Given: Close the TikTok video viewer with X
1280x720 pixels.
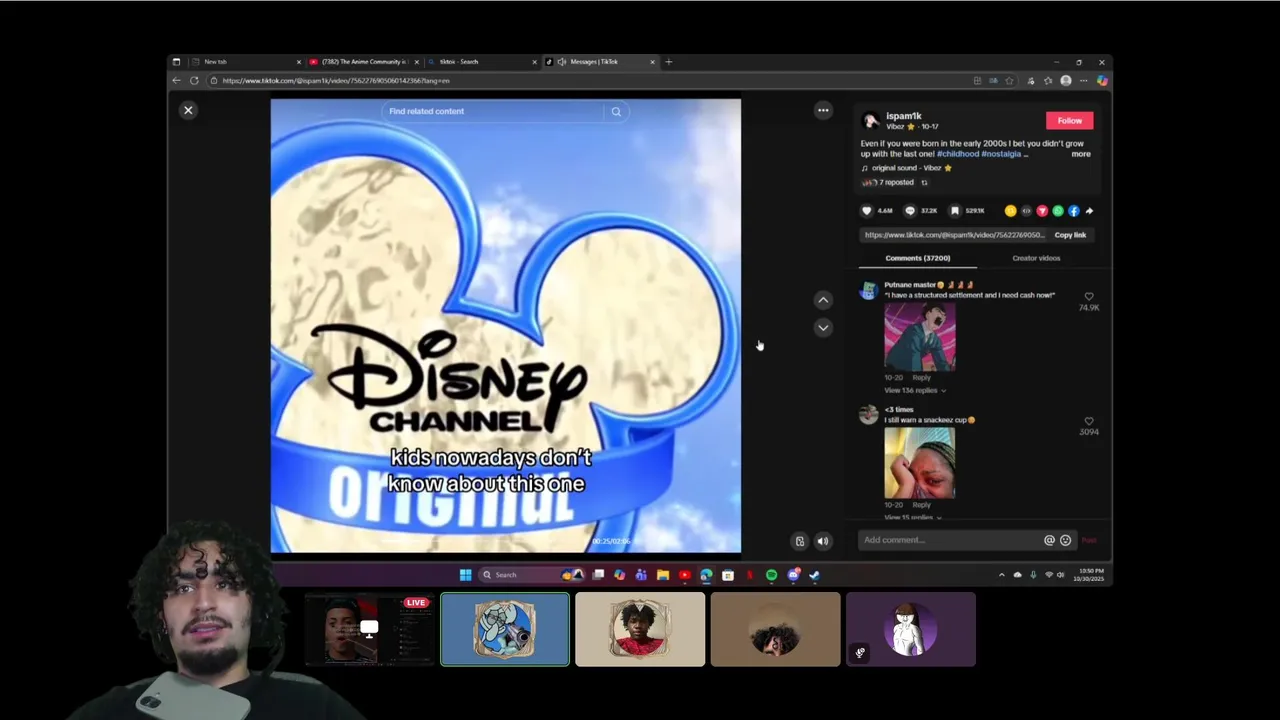Looking at the screenshot, I should coord(188,110).
